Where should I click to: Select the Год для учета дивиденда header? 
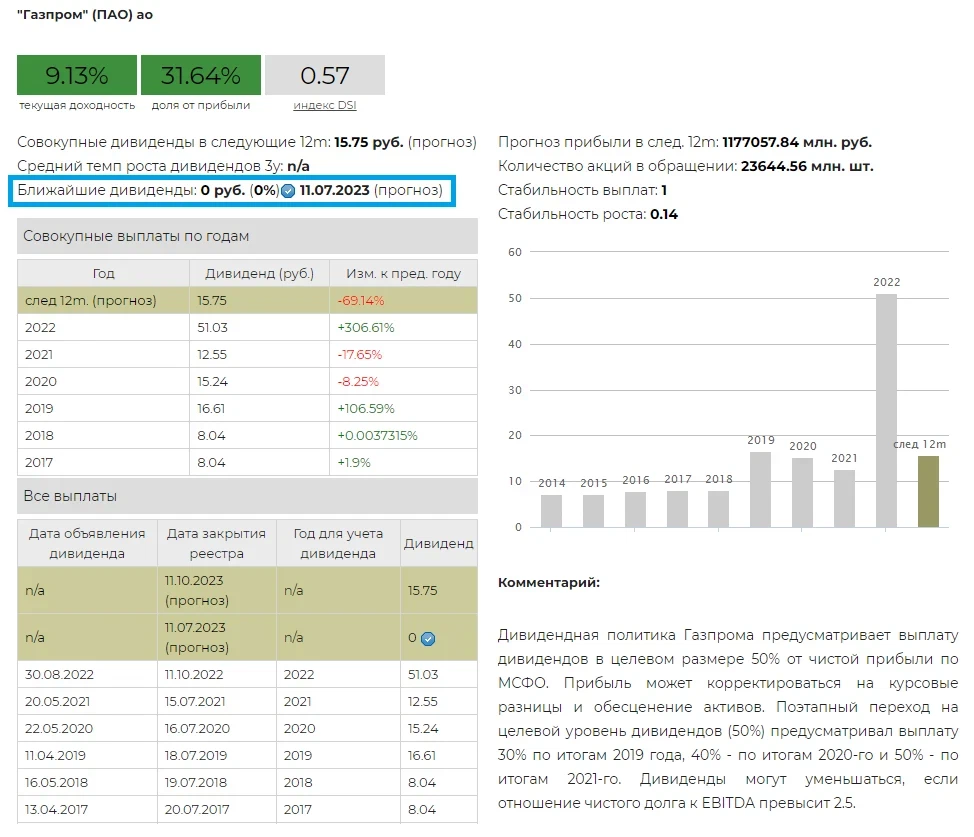coord(338,543)
